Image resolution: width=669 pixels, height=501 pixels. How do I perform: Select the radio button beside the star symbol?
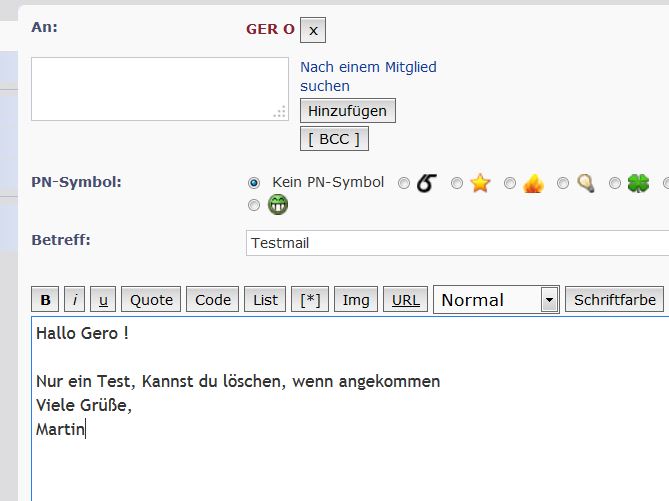(457, 183)
